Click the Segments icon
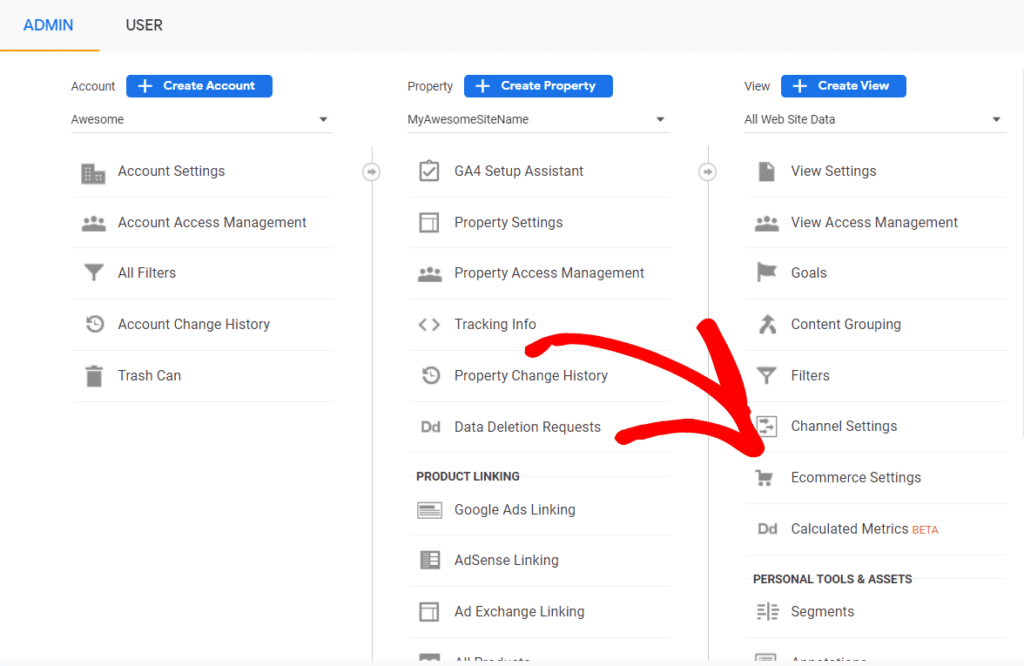Viewport: 1024px width, 666px height. pos(767,612)
